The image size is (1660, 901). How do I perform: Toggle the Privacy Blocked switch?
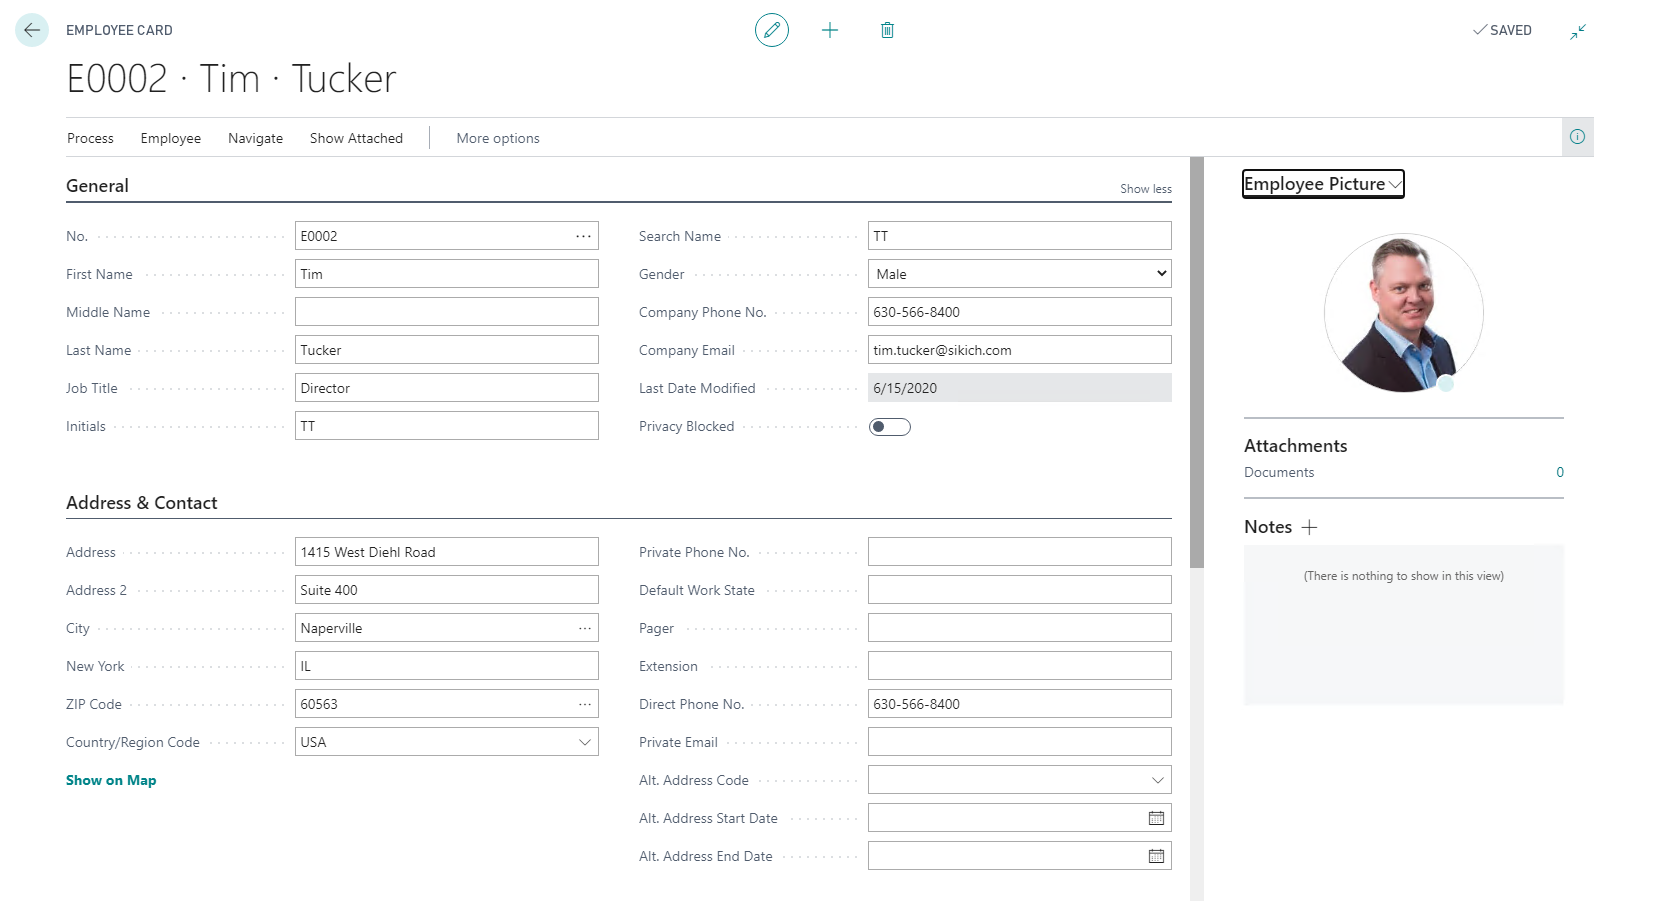889,427
